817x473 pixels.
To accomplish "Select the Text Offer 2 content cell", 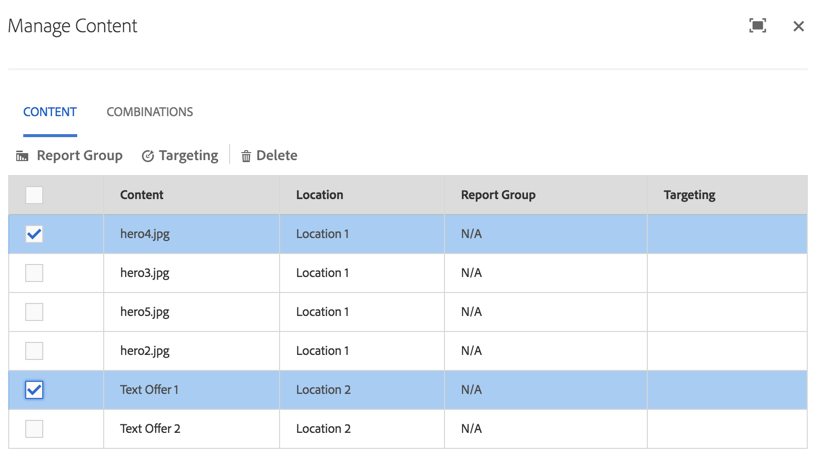I will pos(150,429).
